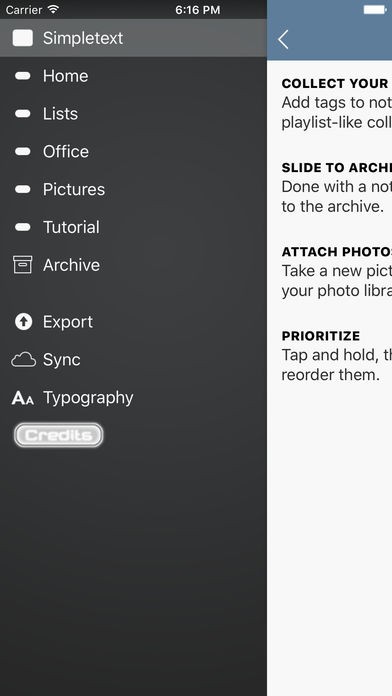Viewport: 392px width, 696px height.
Task: Open the Lists tag
Action: tap(133, 114)
